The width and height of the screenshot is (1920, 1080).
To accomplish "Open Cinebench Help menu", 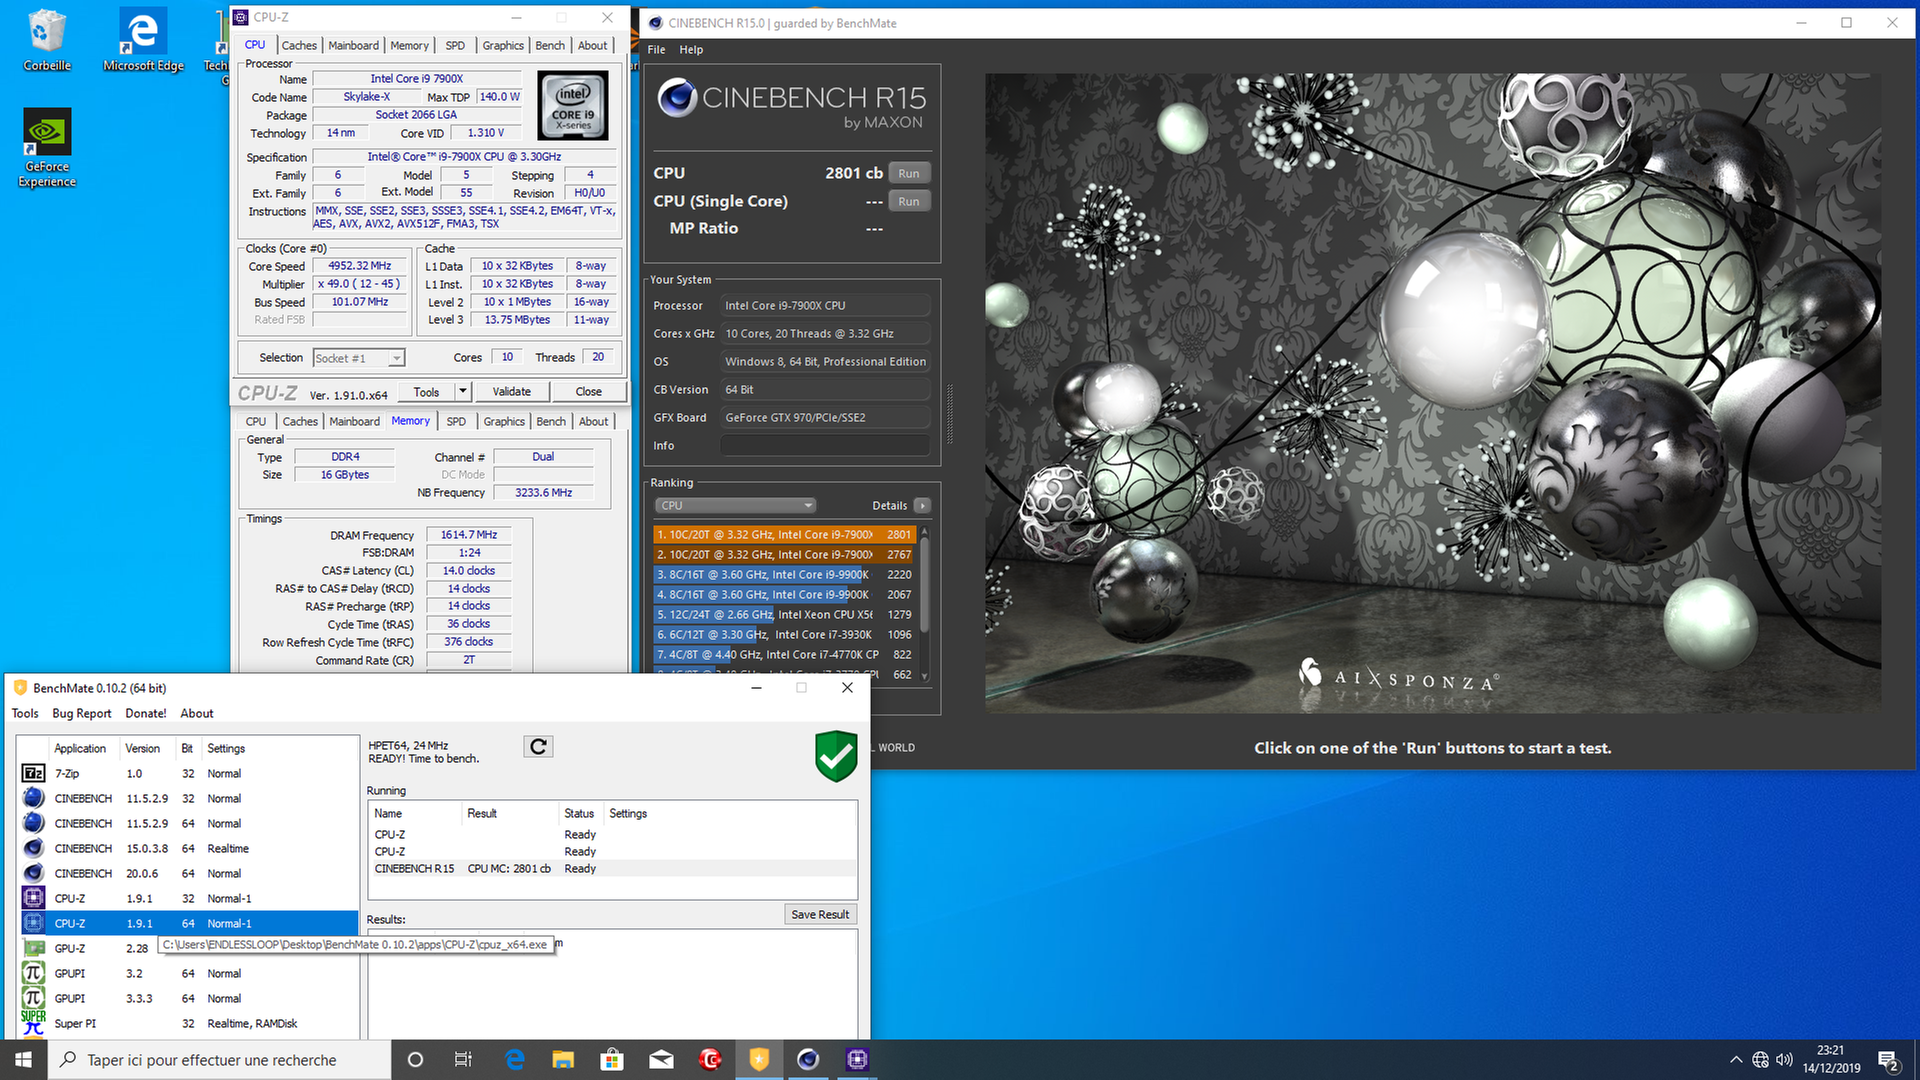I will coord(691,50).
